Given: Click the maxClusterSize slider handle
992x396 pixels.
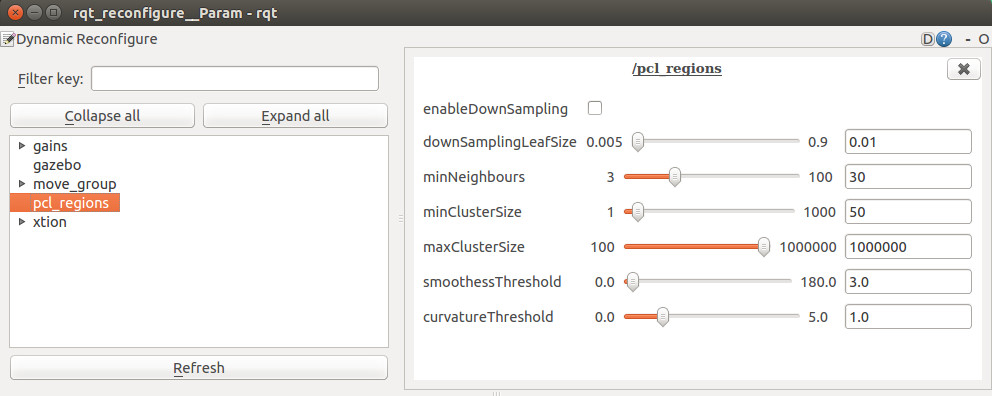Looking at the screenshot, I should (x=764, y=247).
